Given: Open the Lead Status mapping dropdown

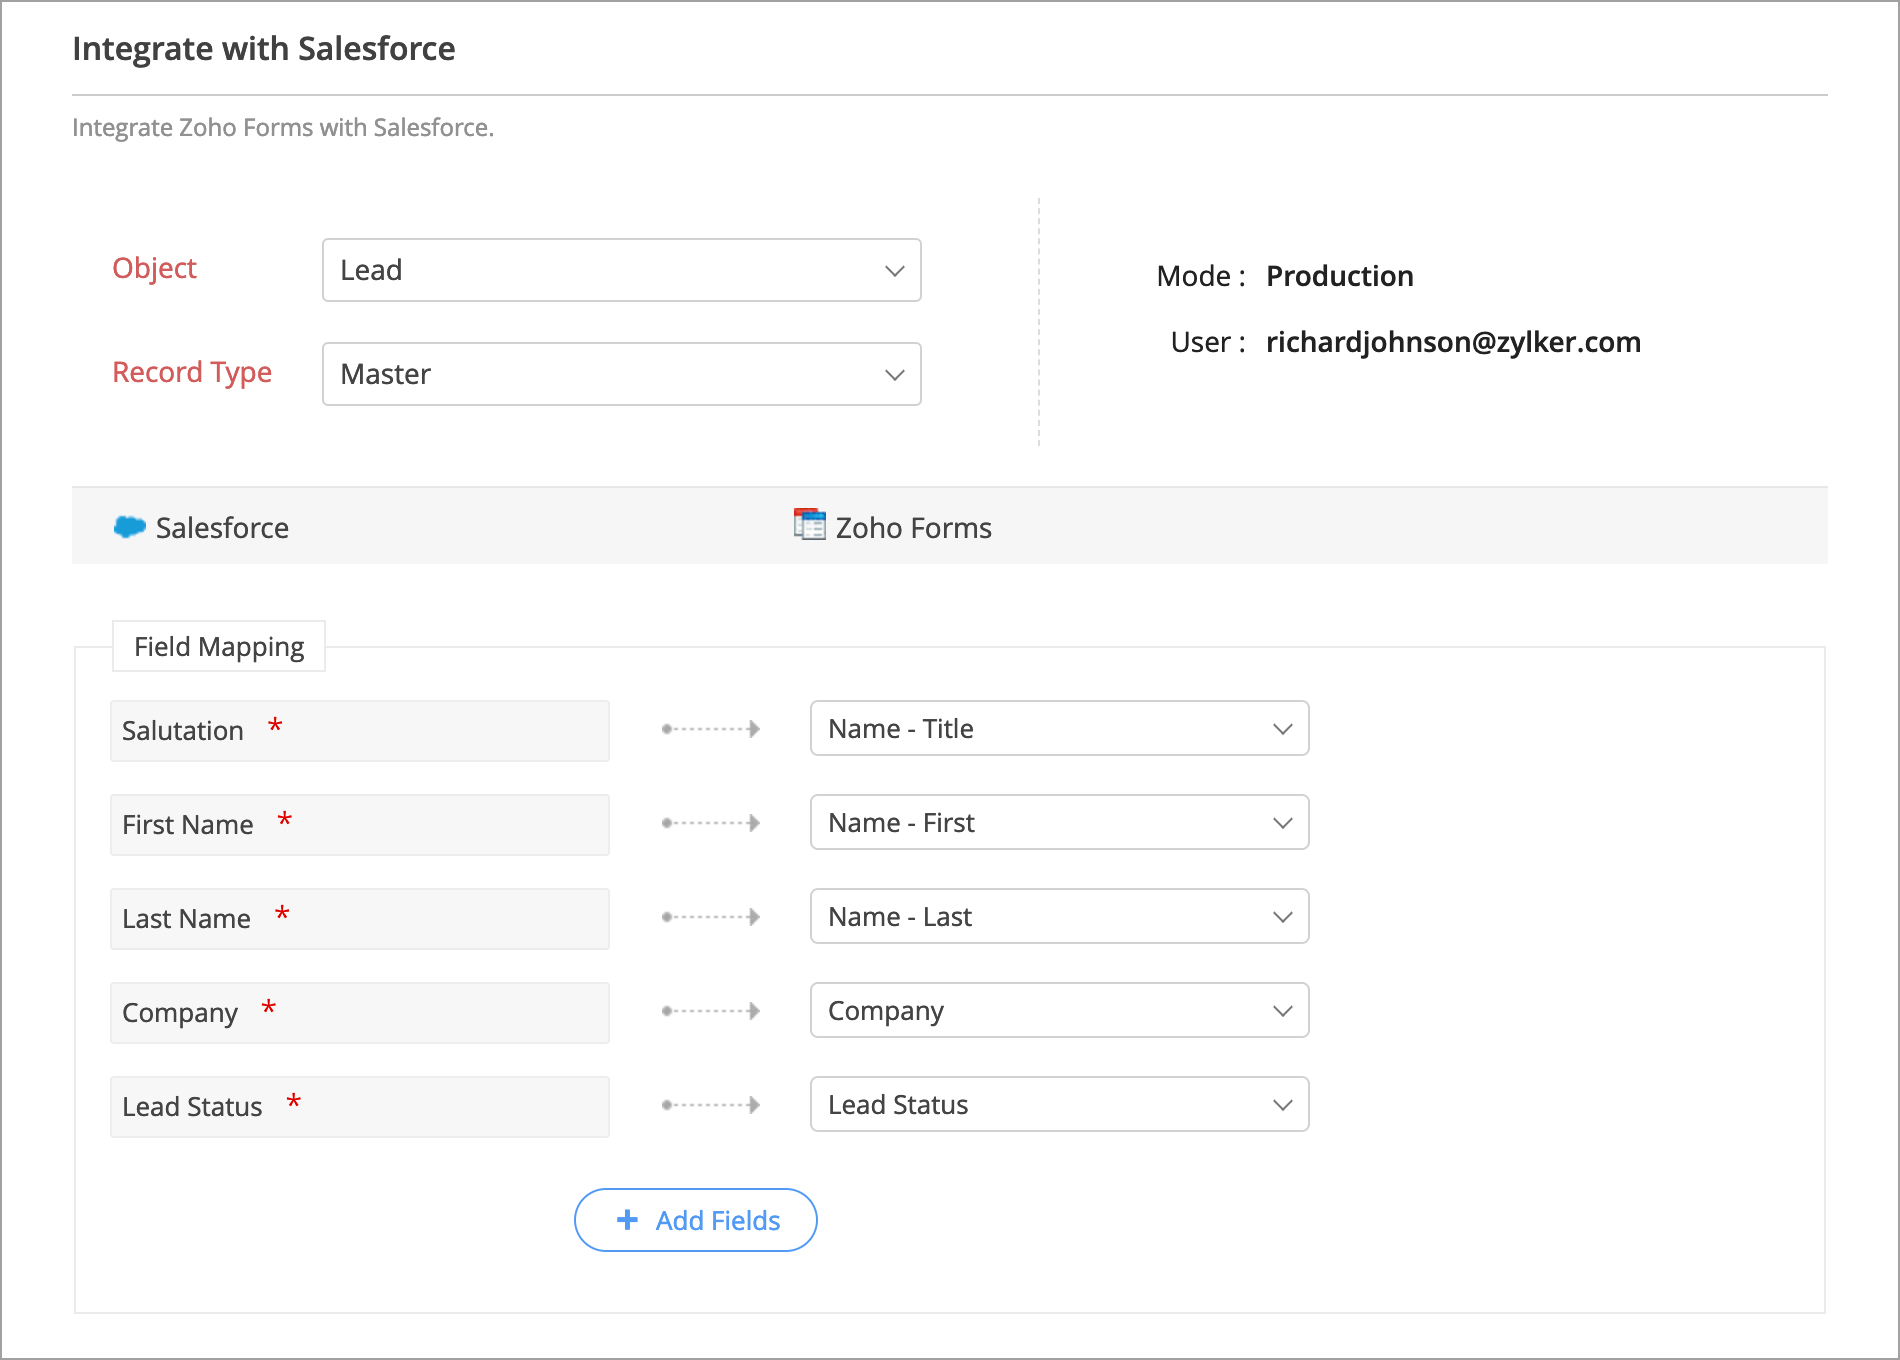Looking at the screenshot, I should (x=1059, y=1105).
